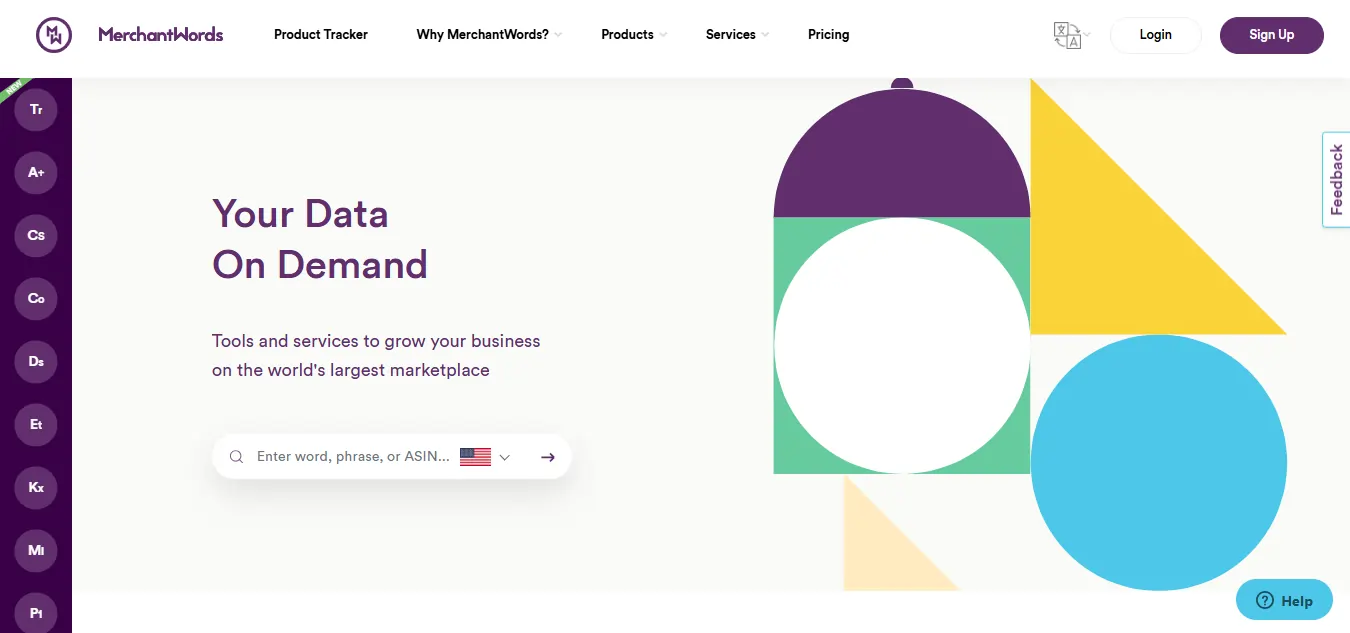Click the Cs sidebar icon
This screenshot has width=1350, height=633.
click(35, 235)
